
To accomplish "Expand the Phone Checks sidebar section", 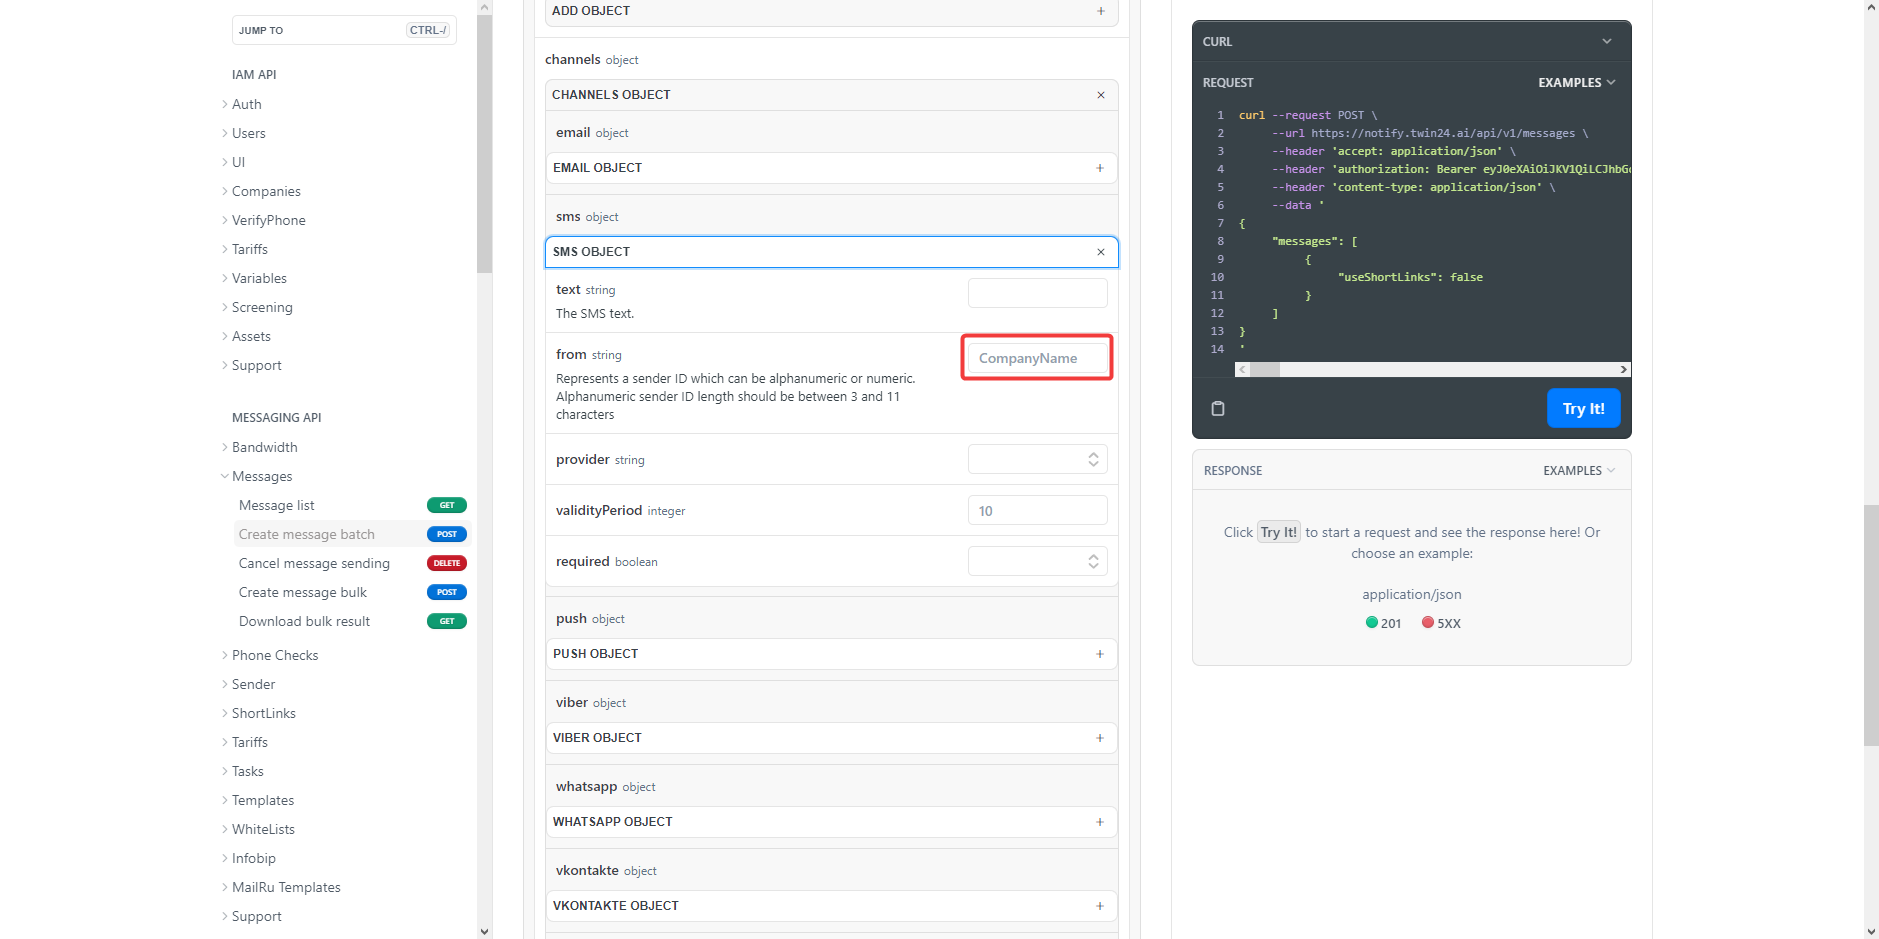I will (x=275, y=655).
